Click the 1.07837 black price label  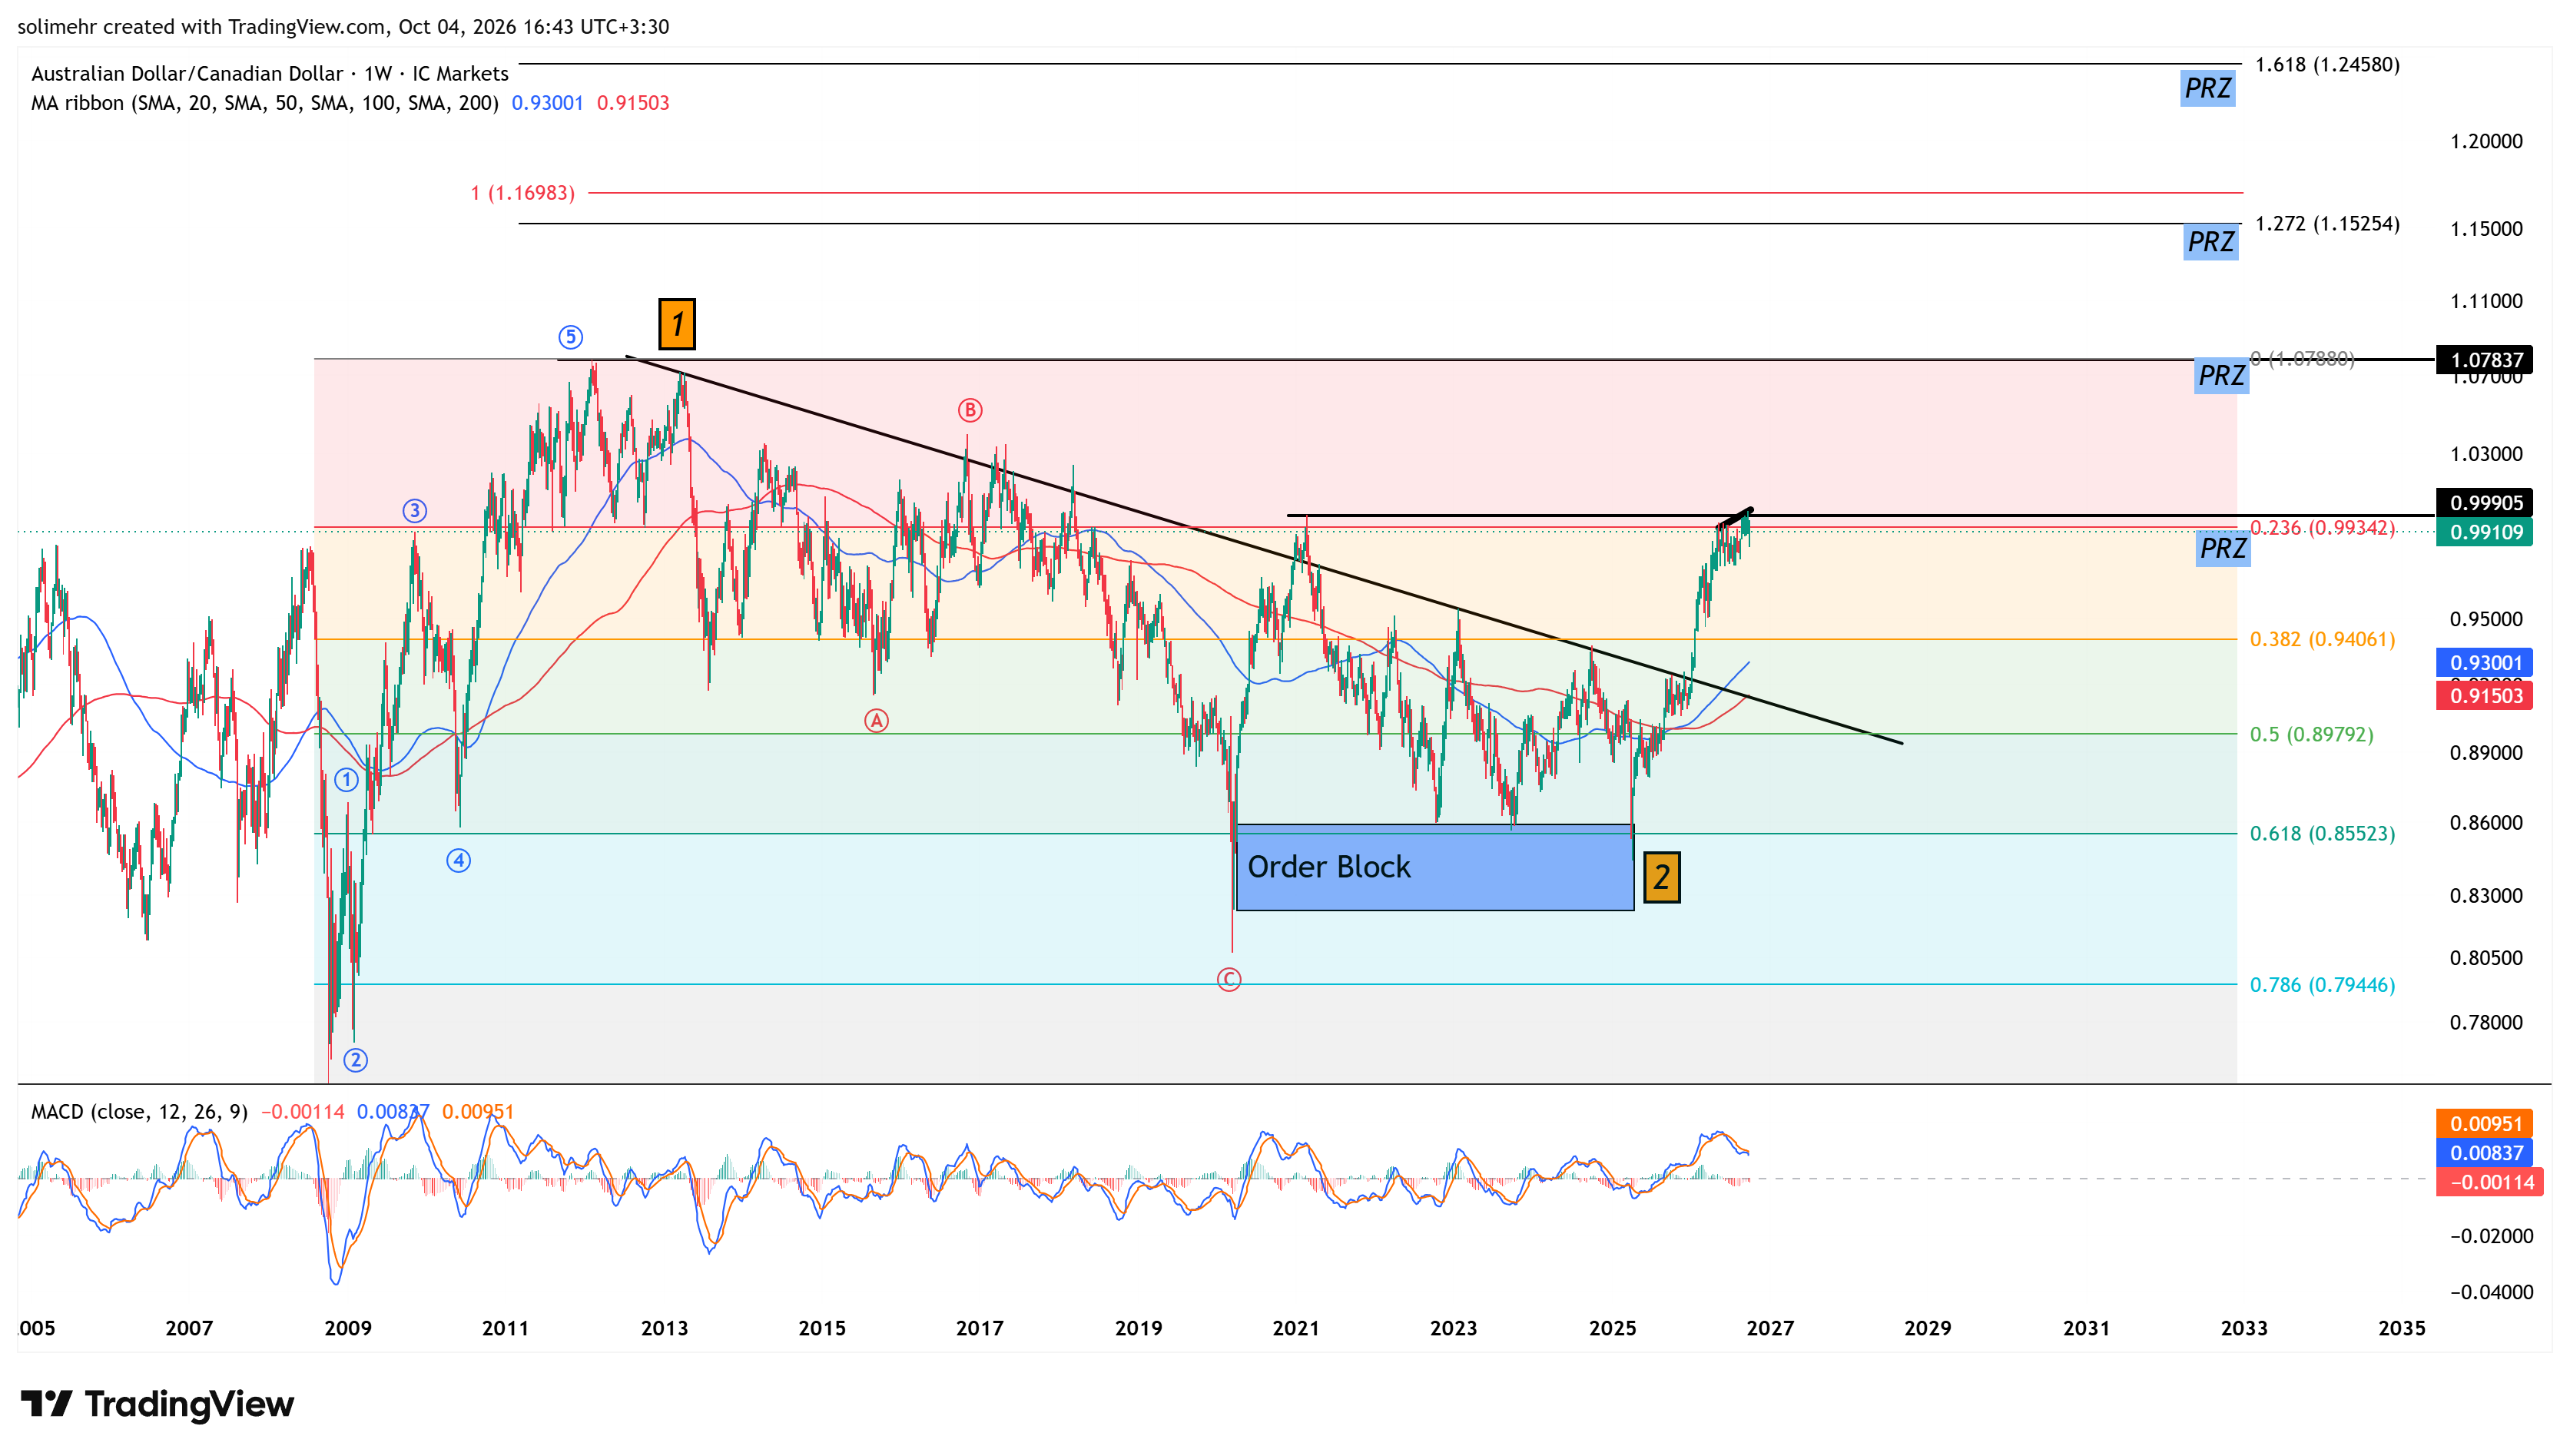[x=2484, y=359]
